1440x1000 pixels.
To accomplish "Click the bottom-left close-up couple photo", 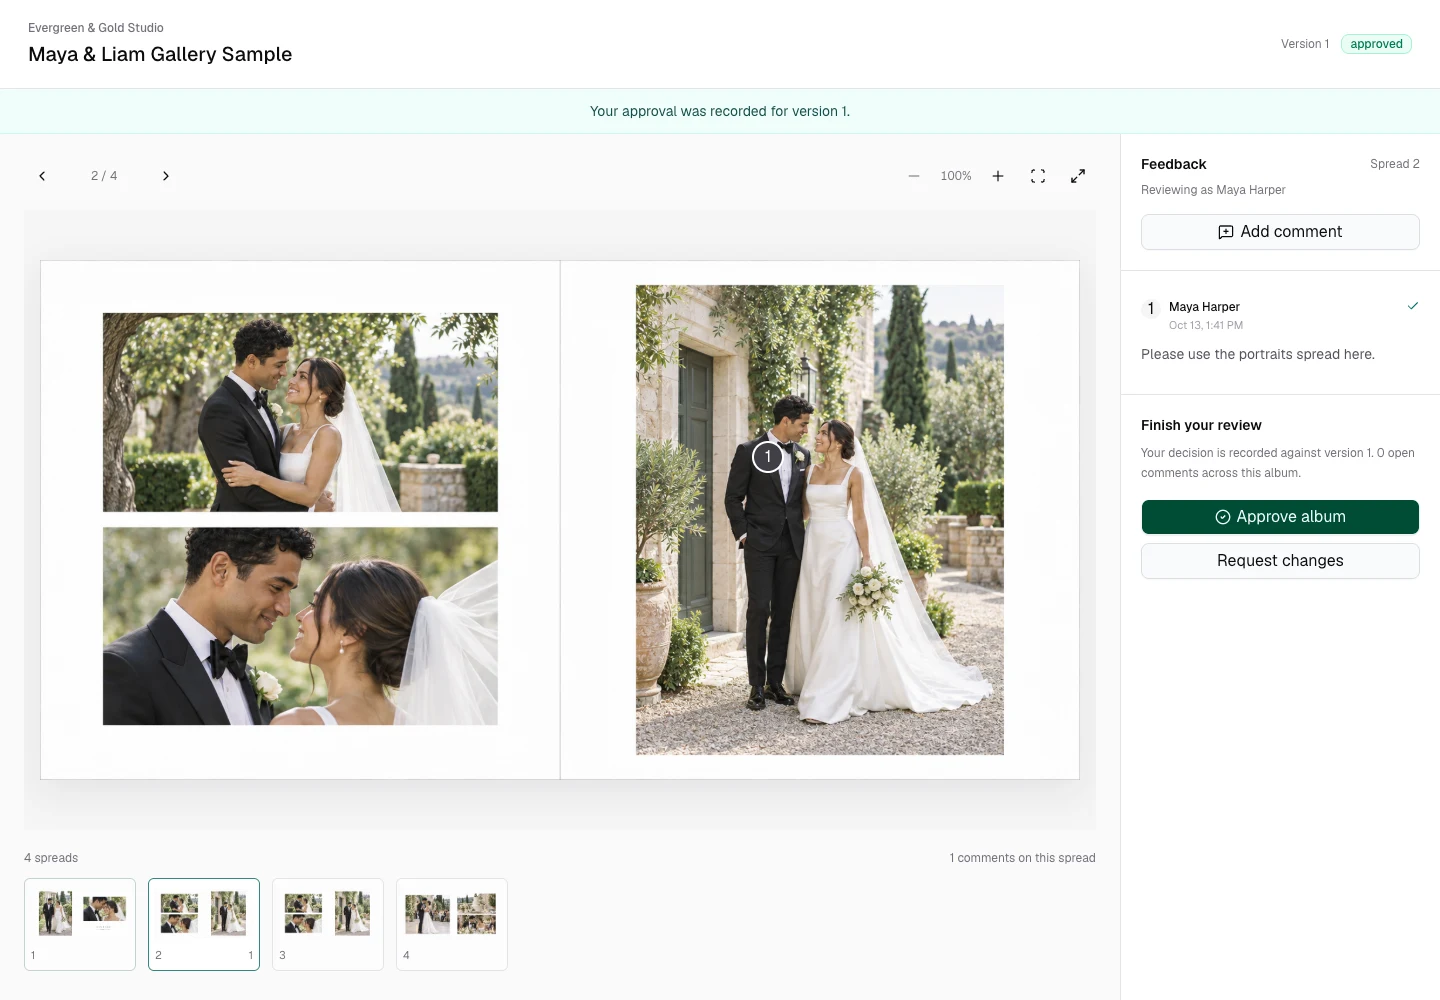I will click(300, 626).
